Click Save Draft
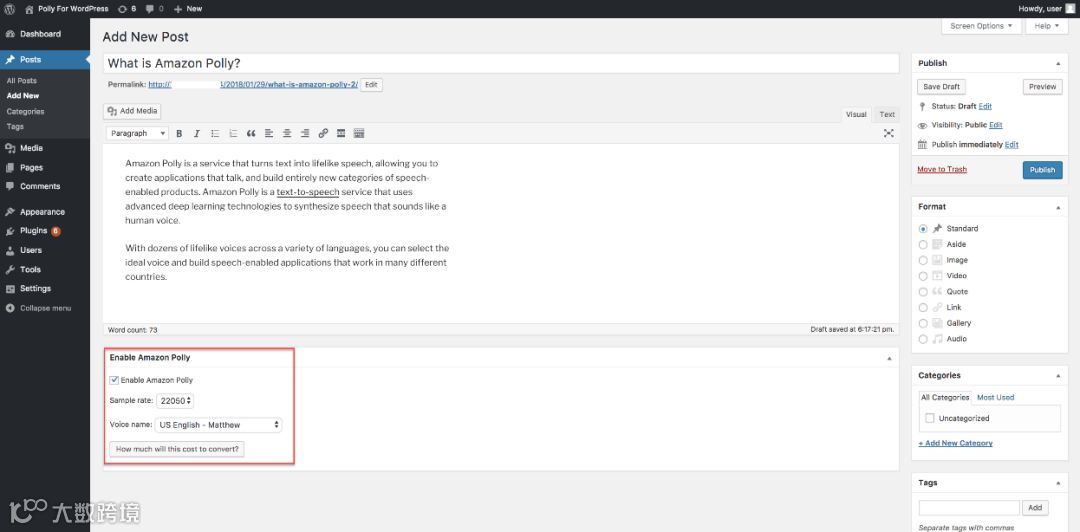The image size is (1080, 532). (942, 87)
